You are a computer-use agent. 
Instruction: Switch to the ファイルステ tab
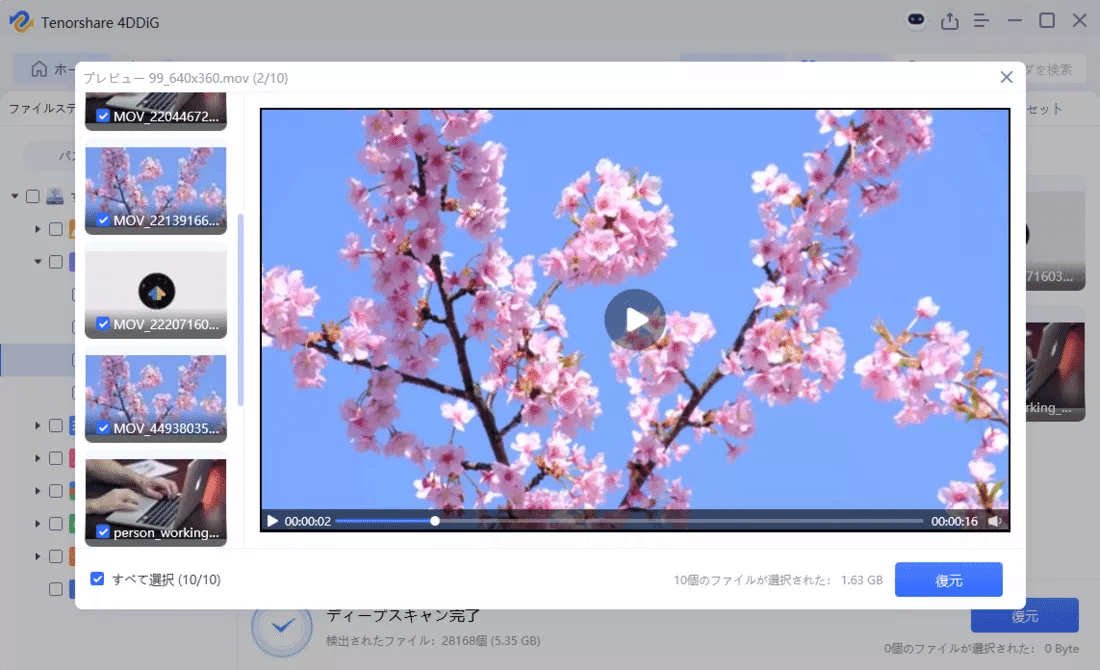38,109
